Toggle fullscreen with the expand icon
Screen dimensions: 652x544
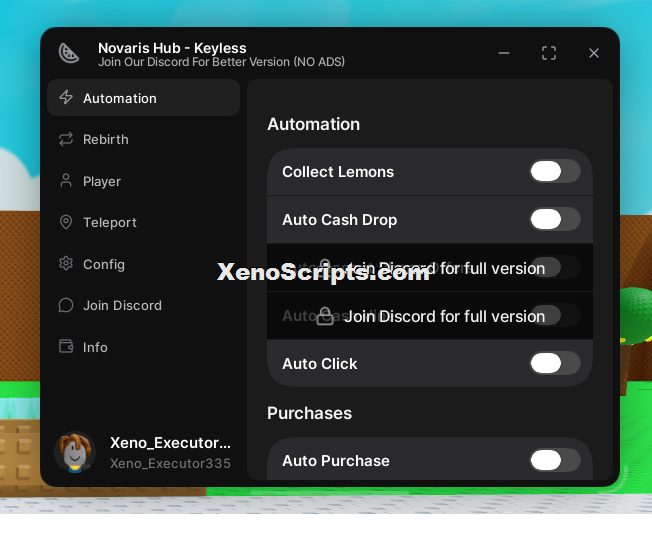point(549,53)
